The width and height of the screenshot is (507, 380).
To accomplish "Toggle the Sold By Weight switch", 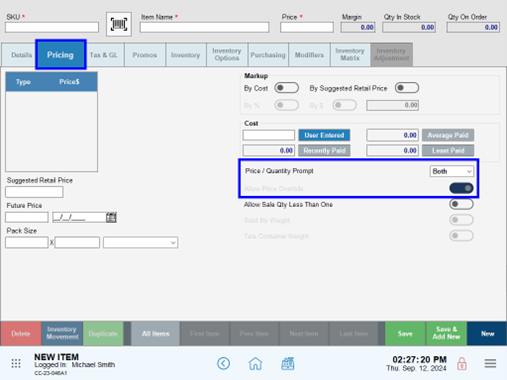I will pyautogui.click(x=461, y=220).
